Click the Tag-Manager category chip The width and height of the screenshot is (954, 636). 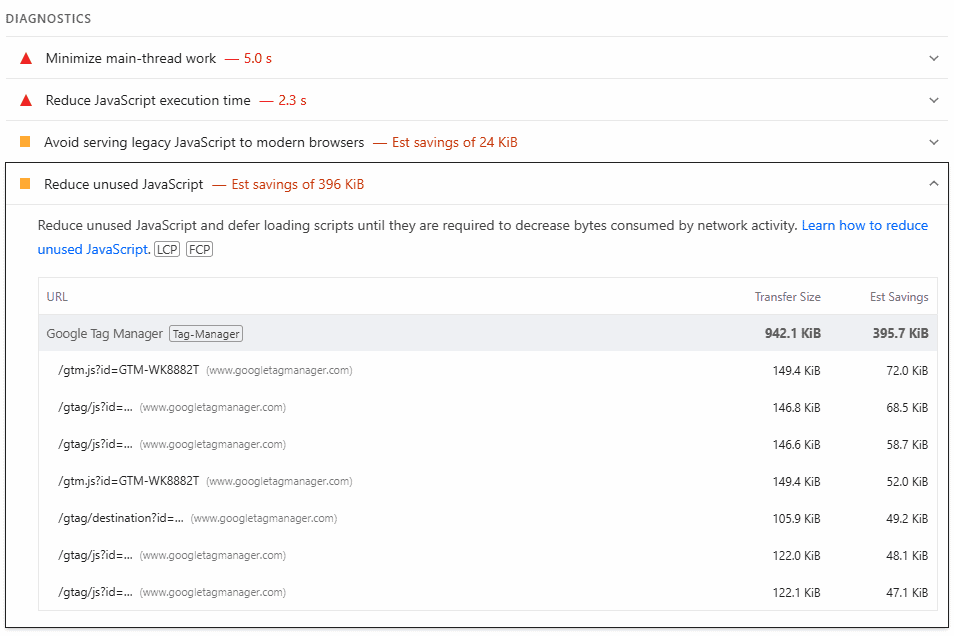pyautogui.click(x=206, y=334)
